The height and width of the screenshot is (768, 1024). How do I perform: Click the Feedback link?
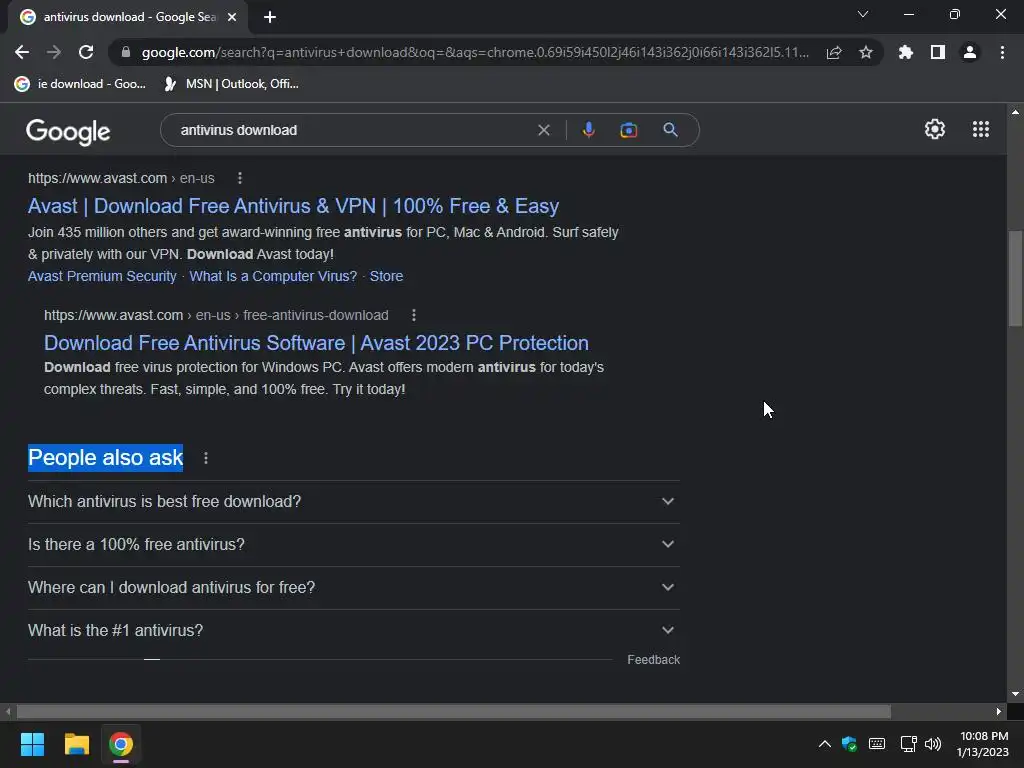654,660
